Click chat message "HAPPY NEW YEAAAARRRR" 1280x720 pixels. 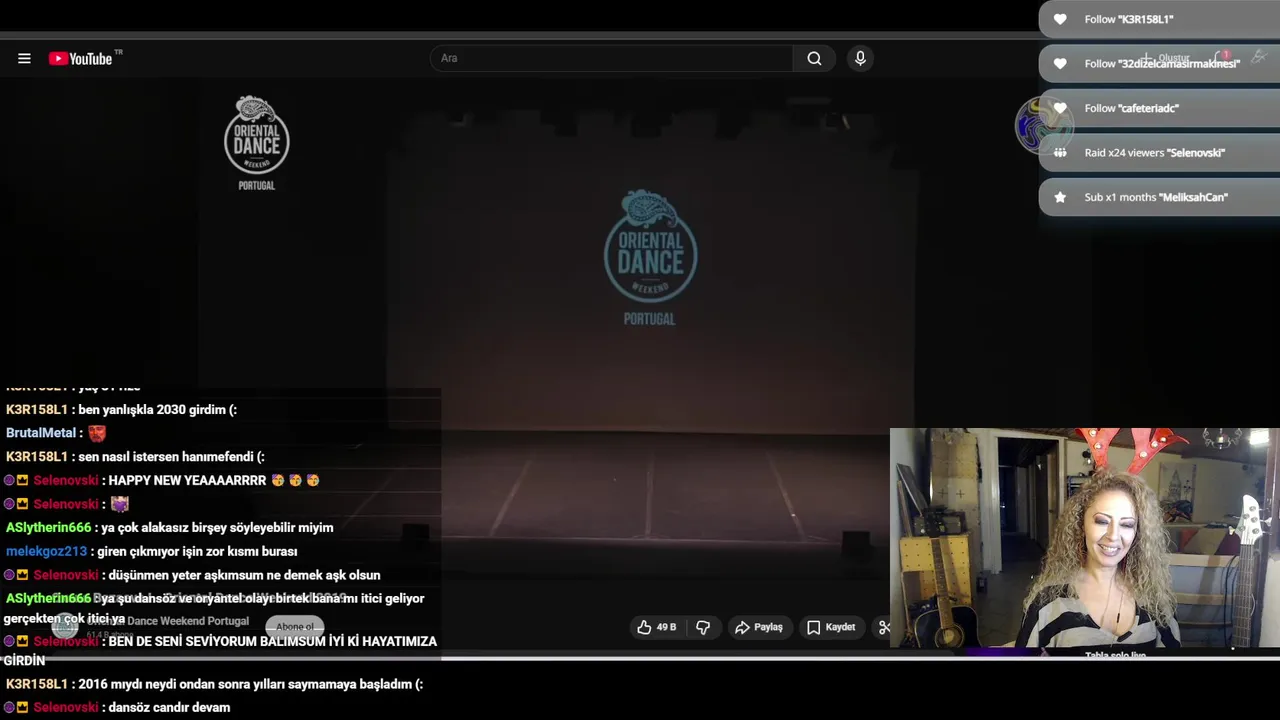point(187,480)
